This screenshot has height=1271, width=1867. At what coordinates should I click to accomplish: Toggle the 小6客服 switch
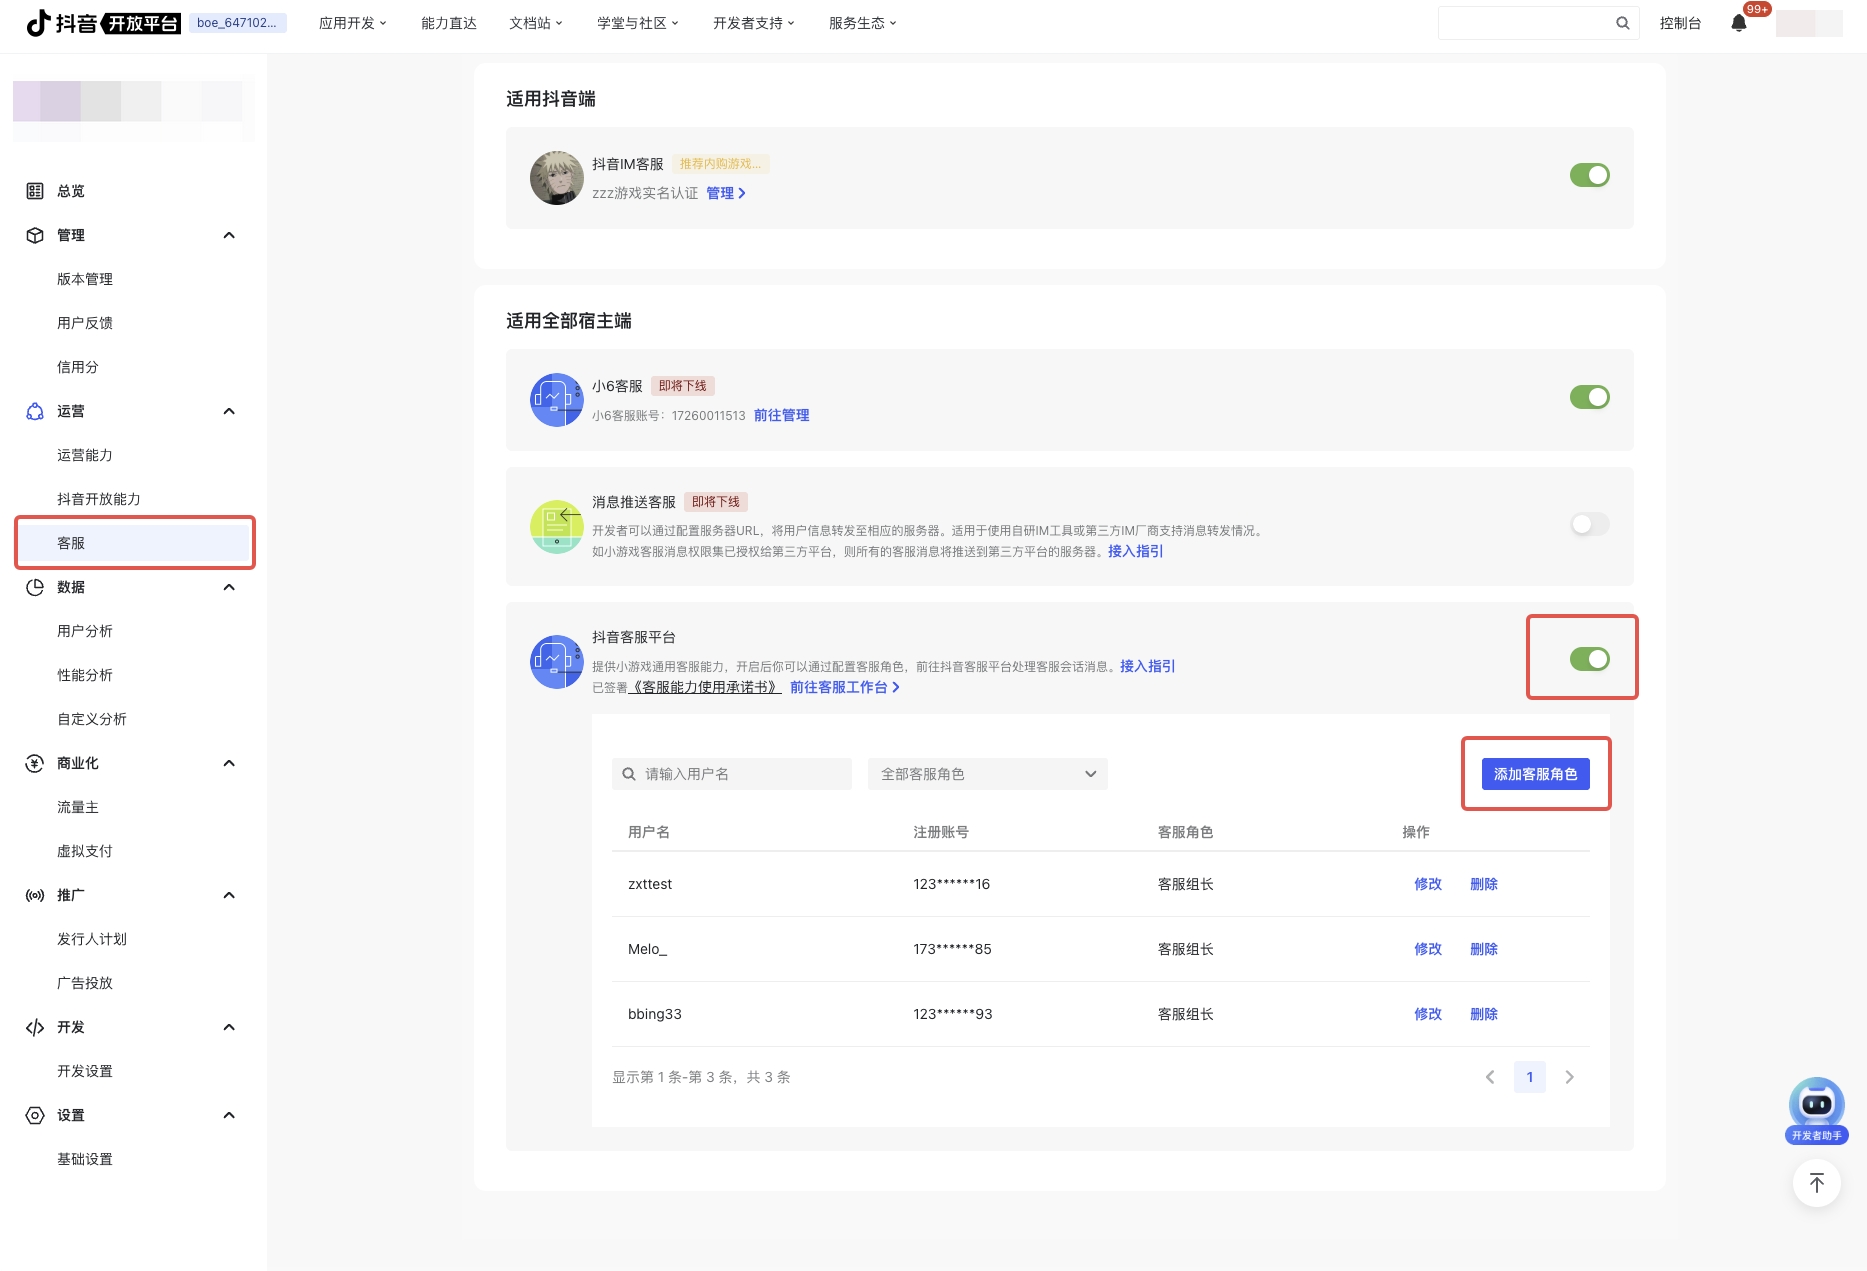(x=1590, y=397)
